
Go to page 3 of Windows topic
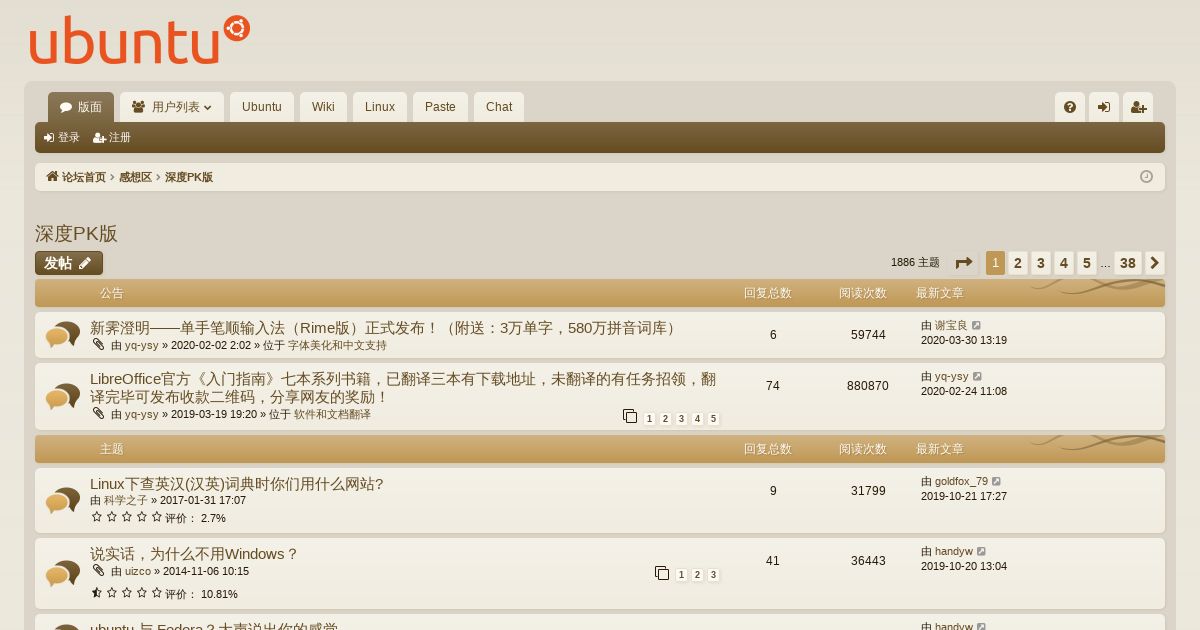coord(713,575)
